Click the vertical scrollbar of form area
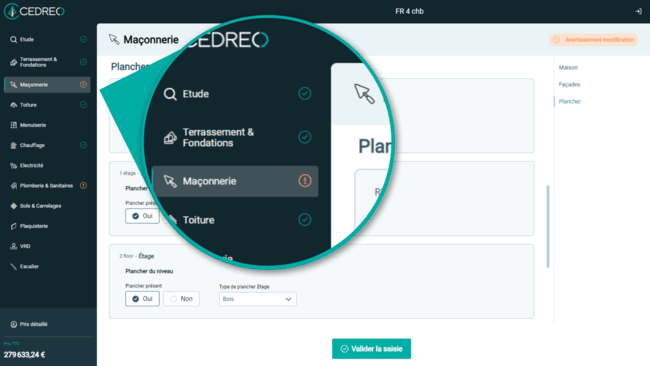650x366 pixels. click(x=548, y=226)
